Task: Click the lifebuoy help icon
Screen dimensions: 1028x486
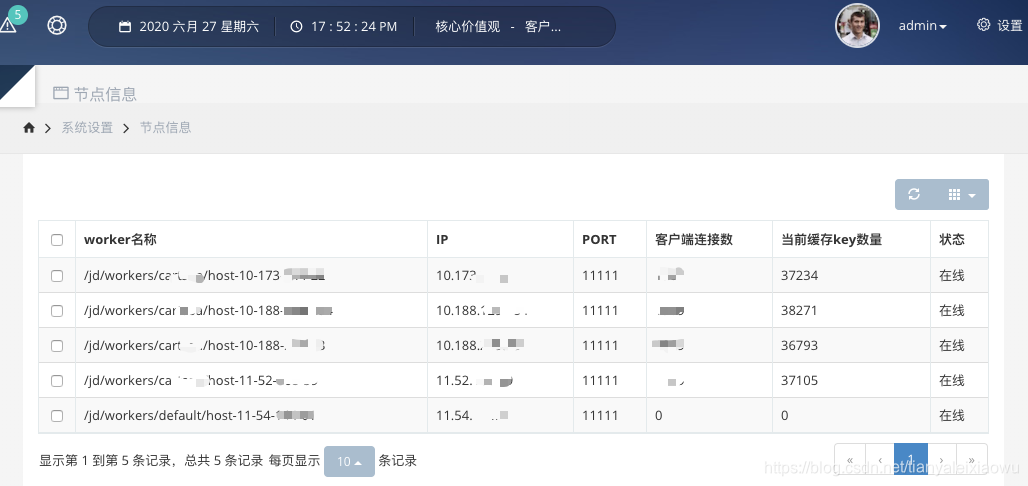Action: tap(57, 26)
